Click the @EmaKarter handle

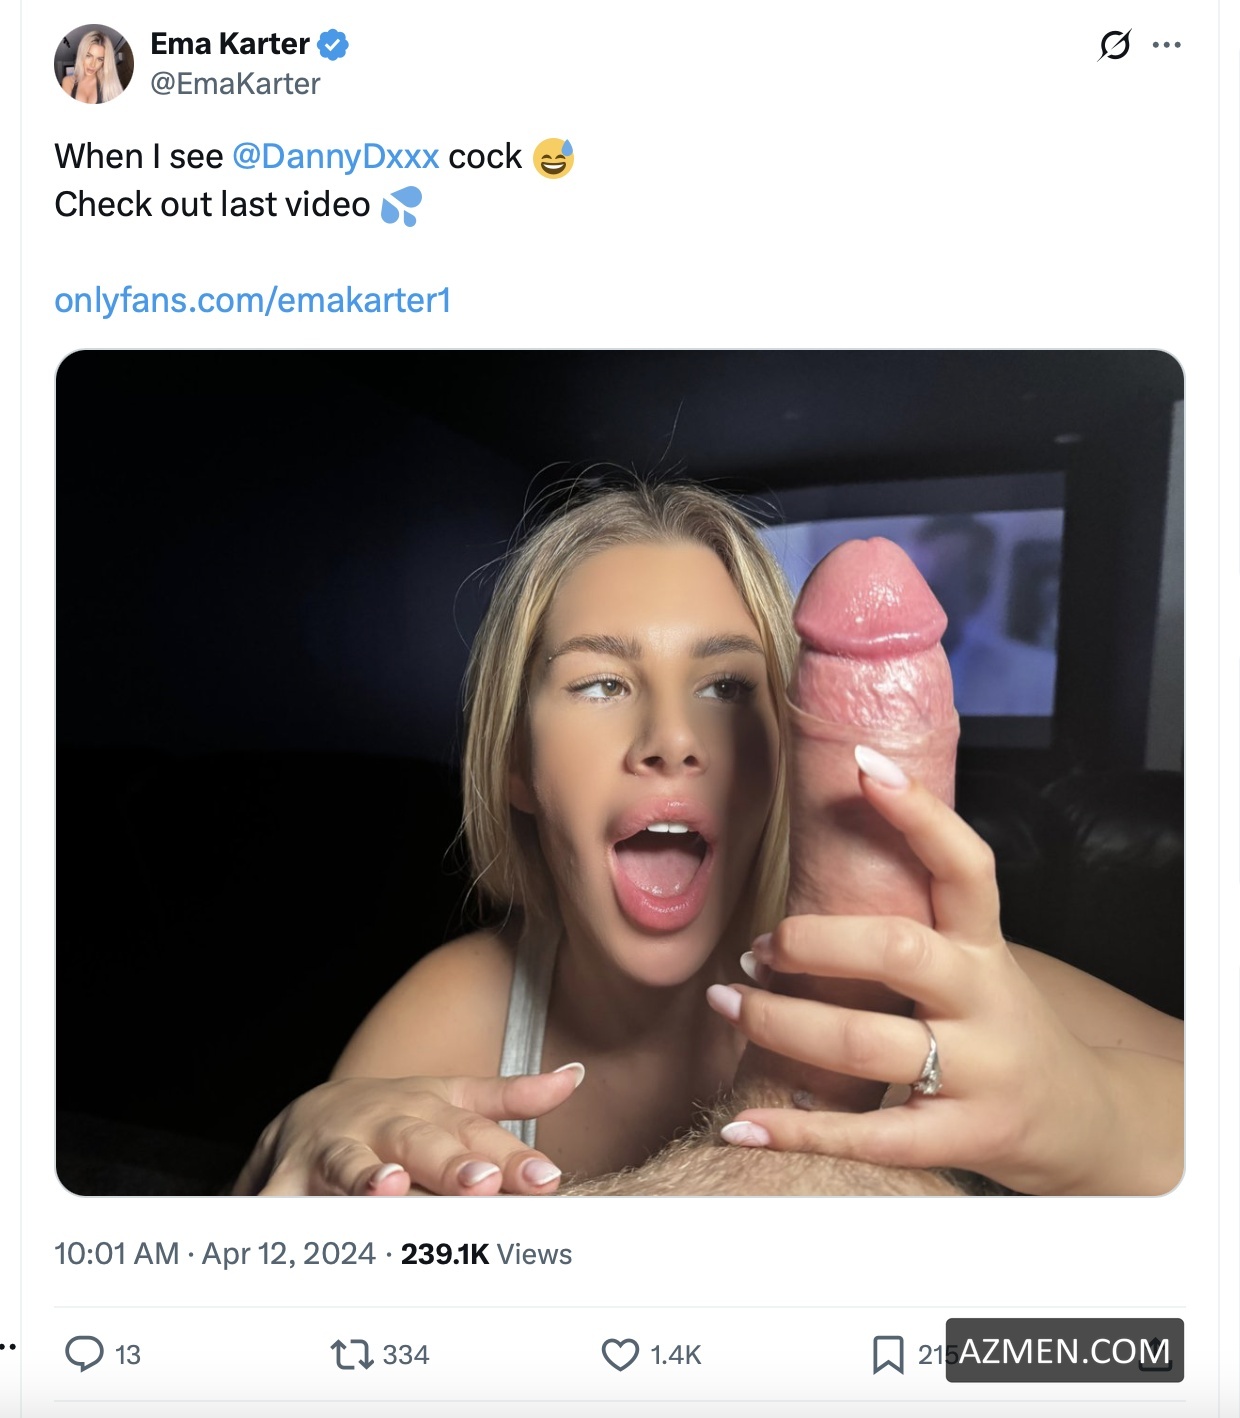tap(235, 84)
